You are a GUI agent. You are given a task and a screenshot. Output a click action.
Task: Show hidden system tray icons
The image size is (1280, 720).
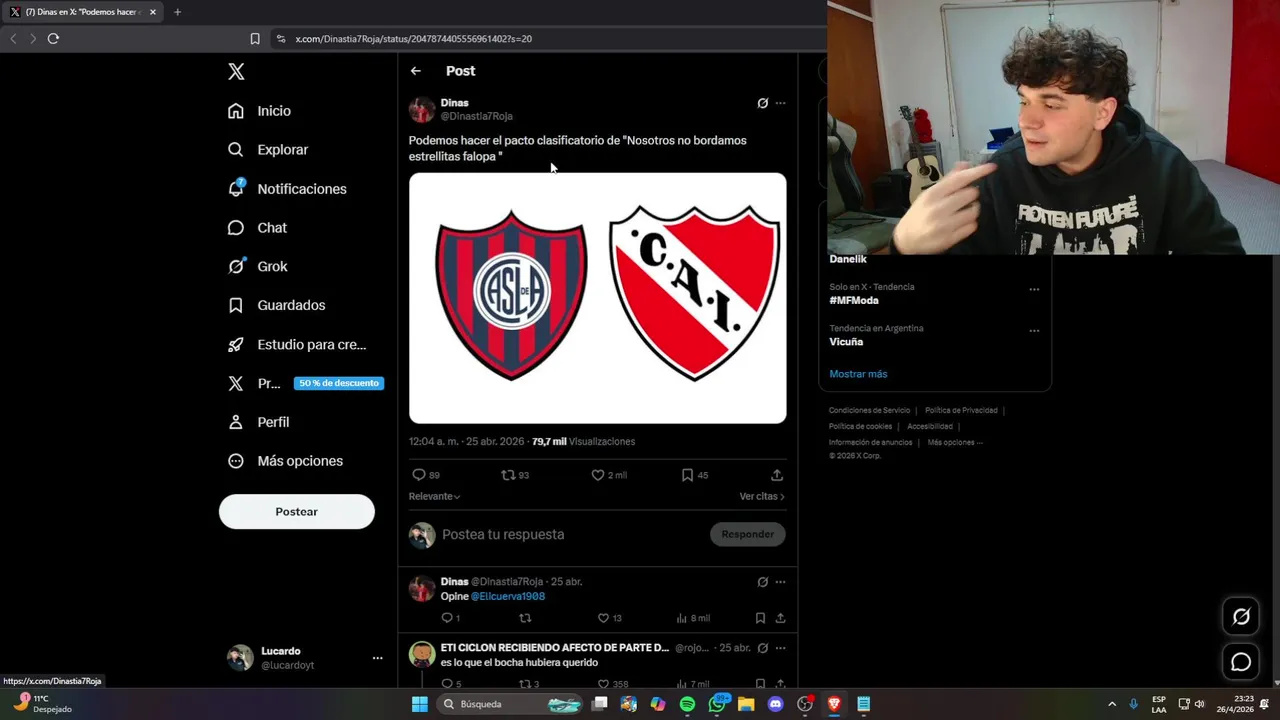pos(1111,704)
